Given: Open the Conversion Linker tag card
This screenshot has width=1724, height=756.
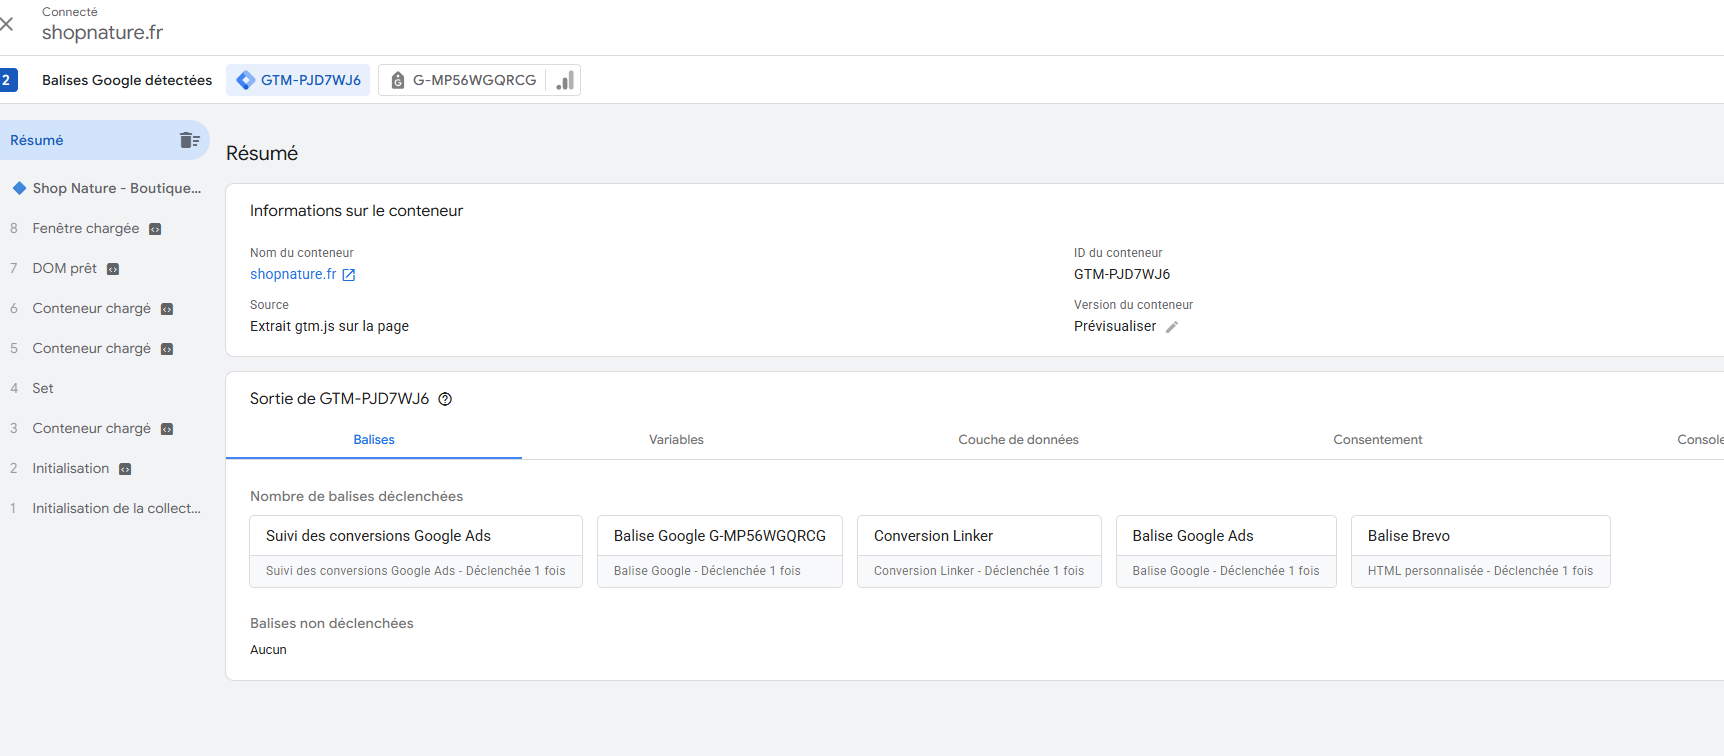Looking at the screenshot, I should pos(979,551).
